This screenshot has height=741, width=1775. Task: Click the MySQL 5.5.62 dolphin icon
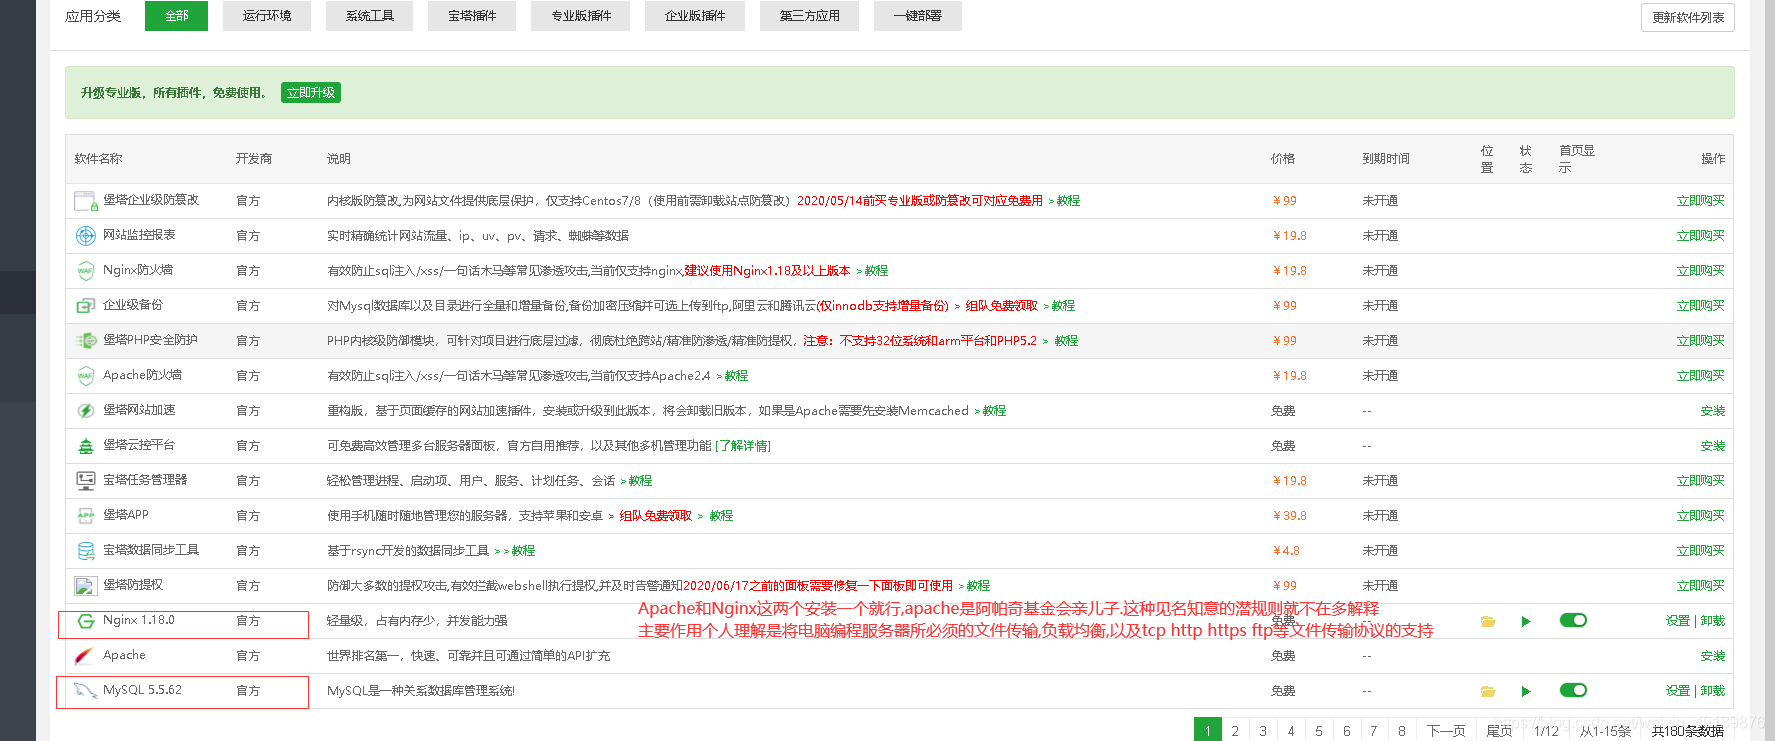click(85, 691)
